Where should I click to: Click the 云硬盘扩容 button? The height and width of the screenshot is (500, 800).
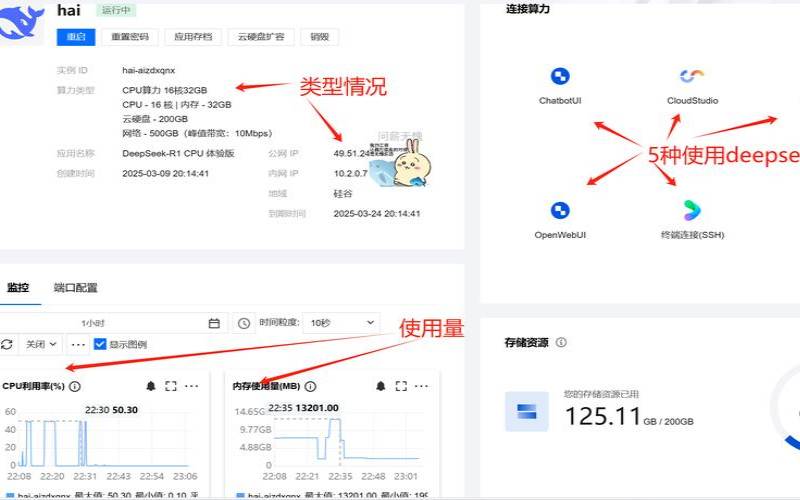coord(261,37)
